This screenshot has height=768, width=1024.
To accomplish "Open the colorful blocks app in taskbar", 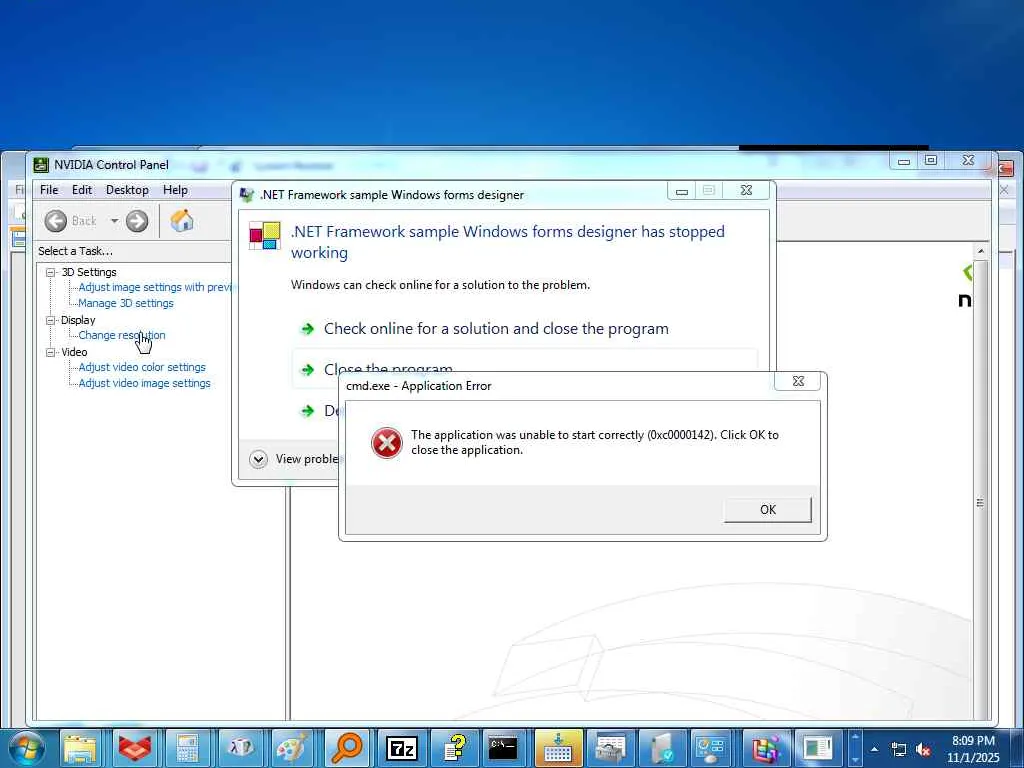I will [765, 748].
